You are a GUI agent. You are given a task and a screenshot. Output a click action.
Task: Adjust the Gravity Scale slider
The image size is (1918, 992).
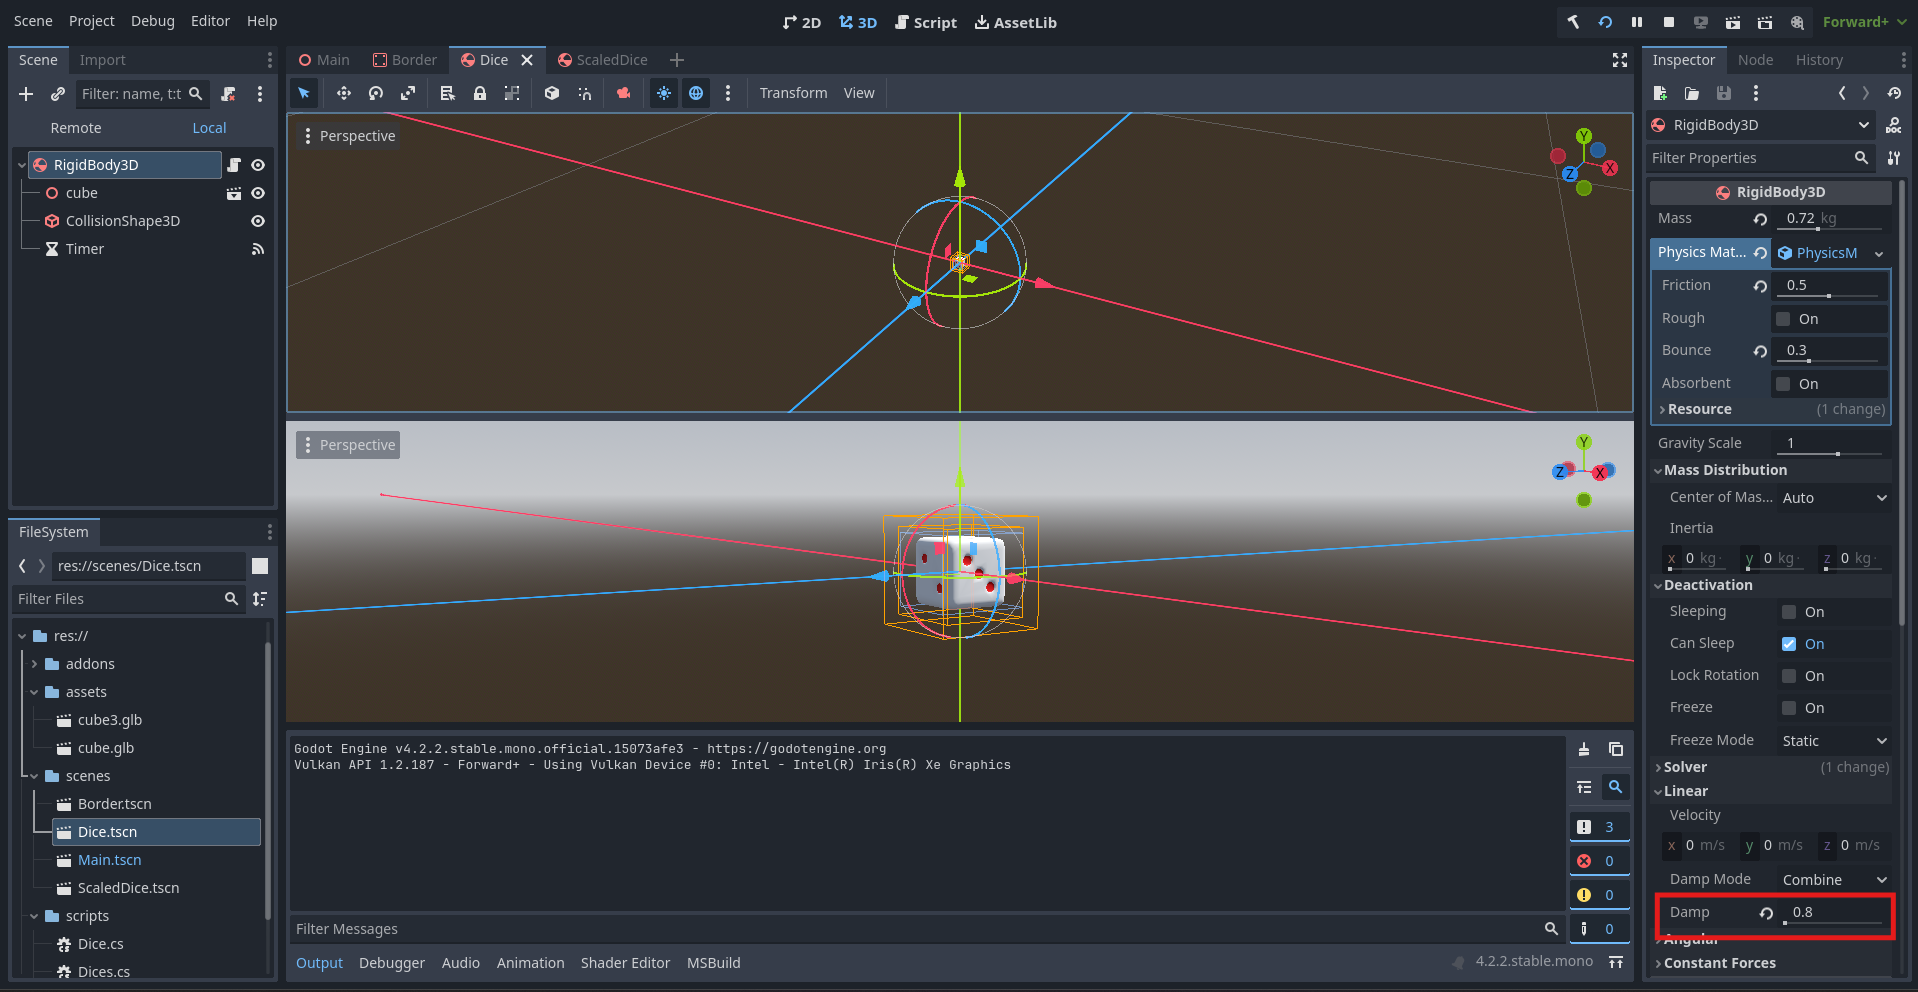pyautogui.click(x=1836, y=453)
